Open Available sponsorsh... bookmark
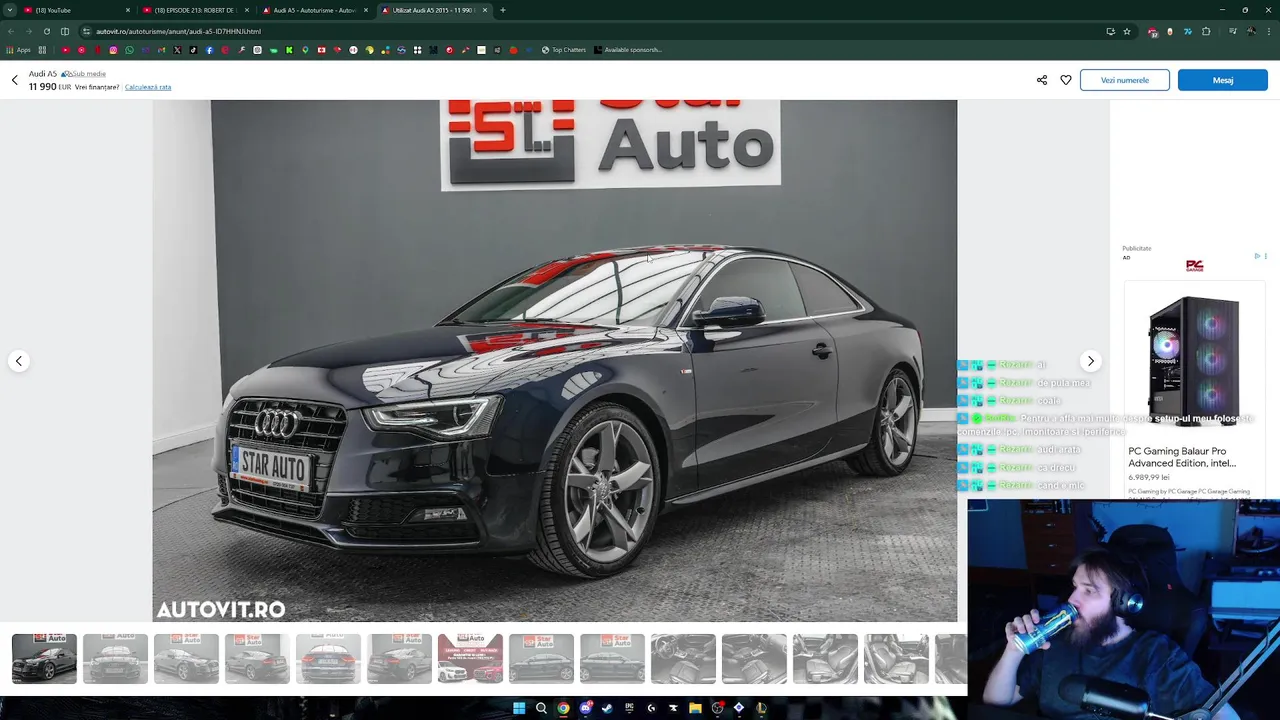The width and height of the screenshot is (1280, 720). click(627, 50)
